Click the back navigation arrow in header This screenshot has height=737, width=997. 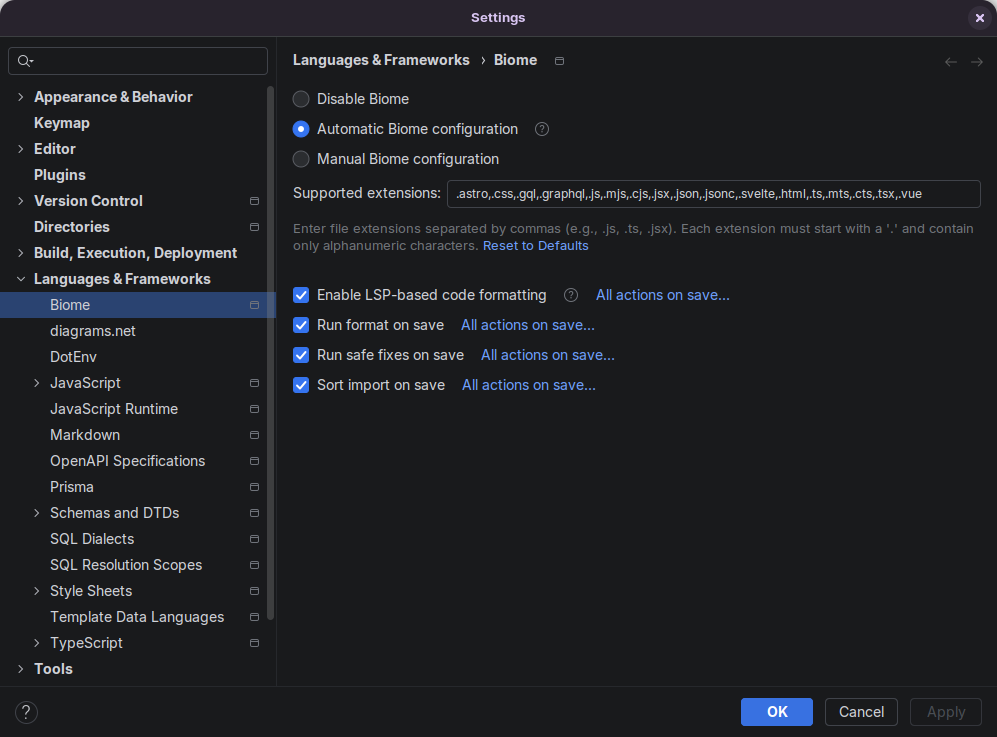click(951, 62)
